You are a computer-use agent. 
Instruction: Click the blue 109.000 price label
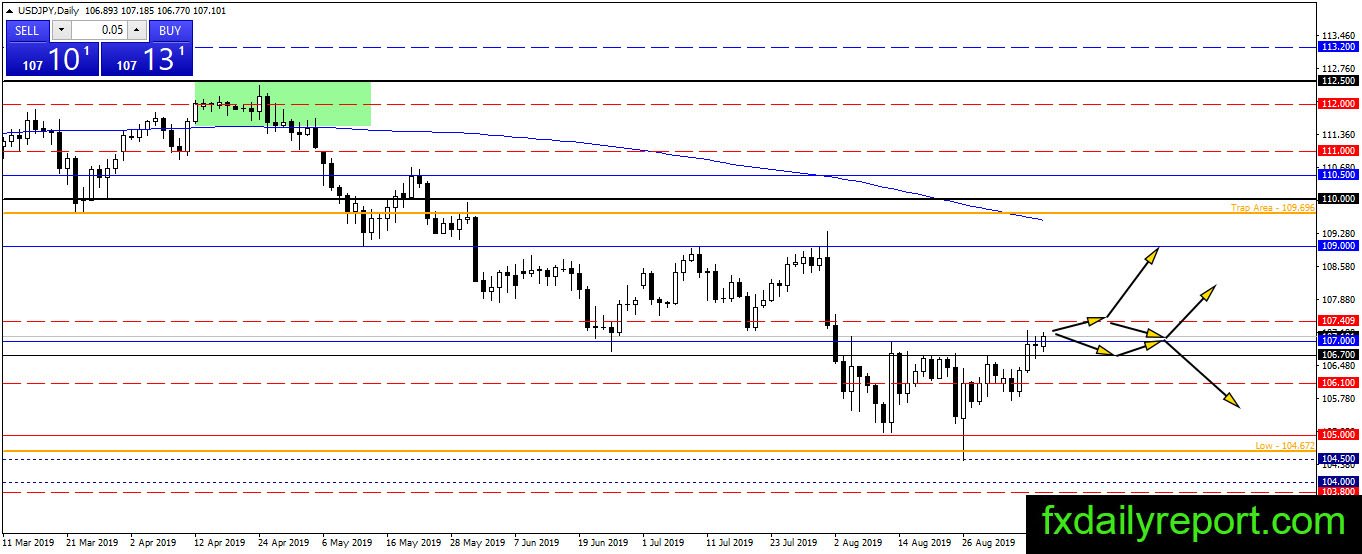coord(1338,245)
